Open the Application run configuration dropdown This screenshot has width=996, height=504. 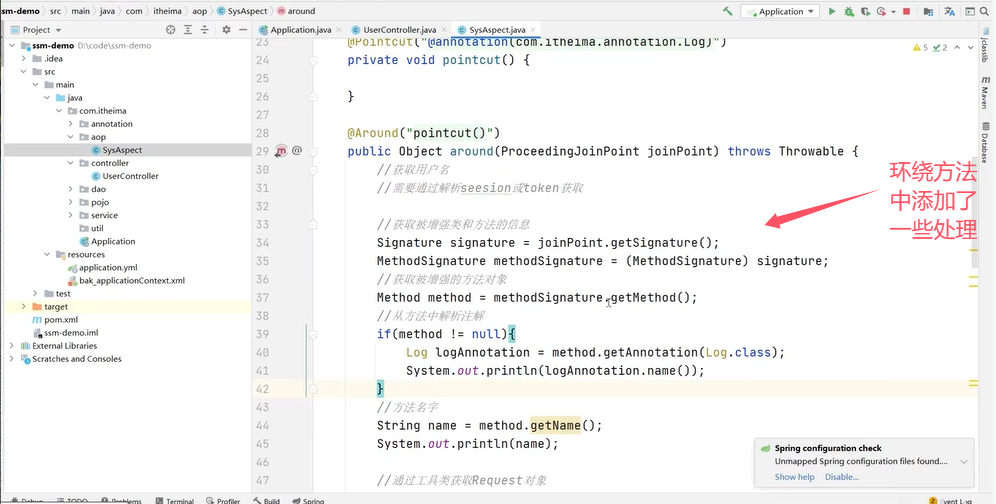(x=779, y=11)
